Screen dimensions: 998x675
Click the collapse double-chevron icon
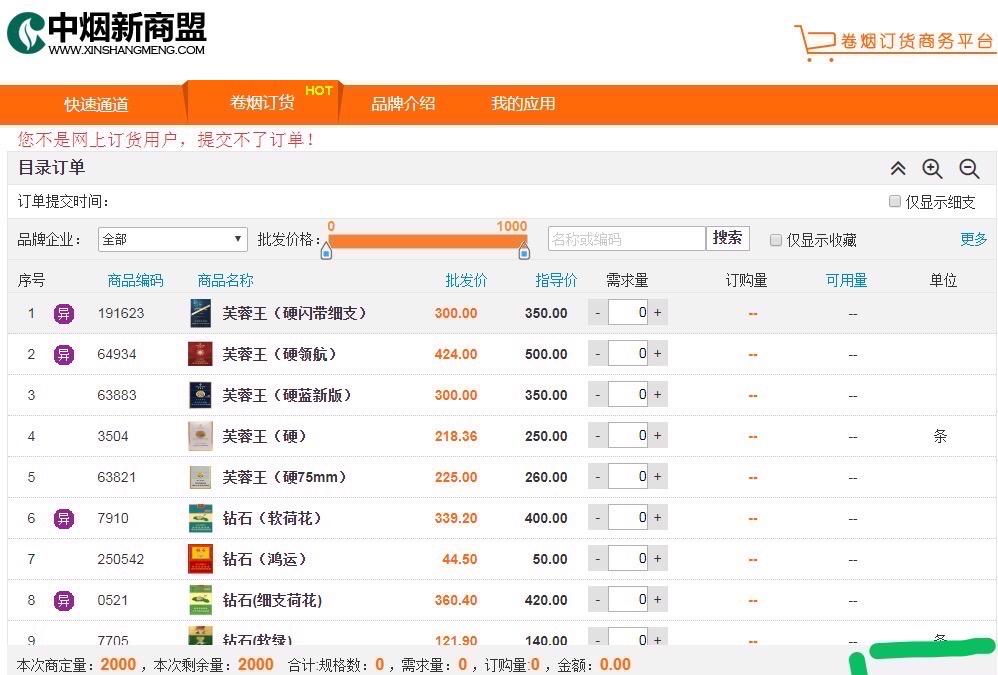(x=897, y=169)
